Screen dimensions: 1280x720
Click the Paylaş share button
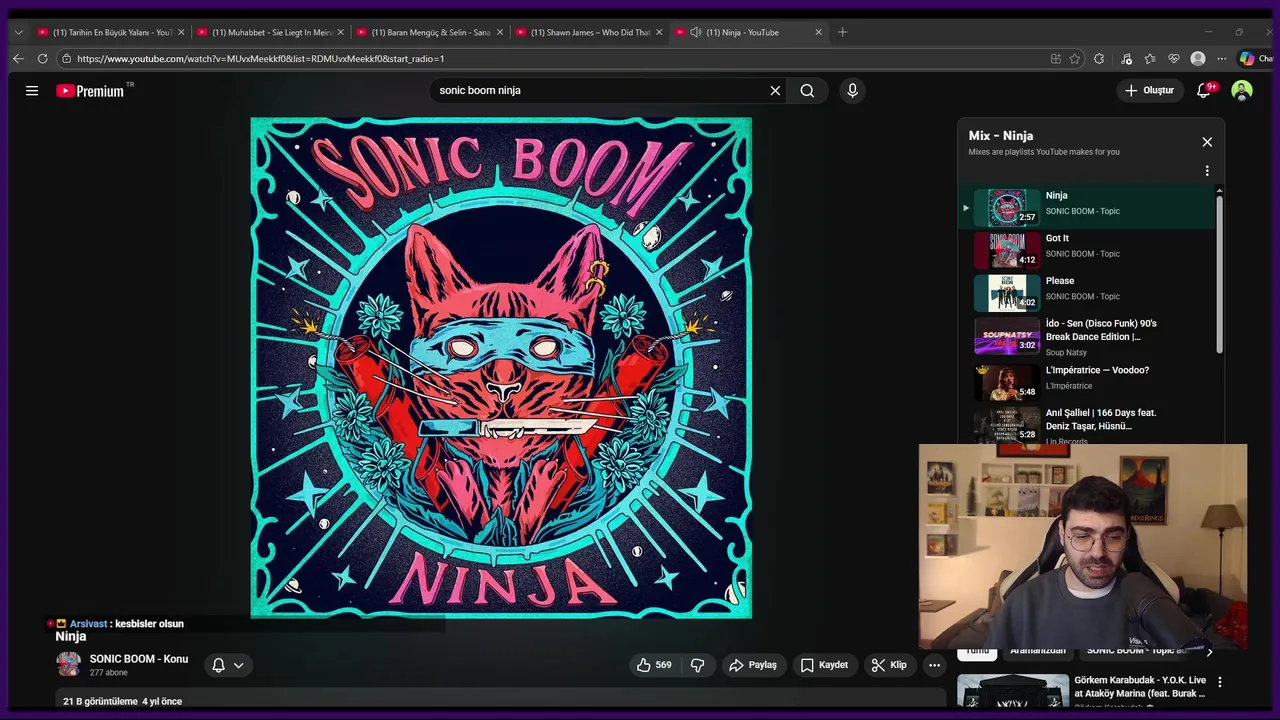click(753, 665)
